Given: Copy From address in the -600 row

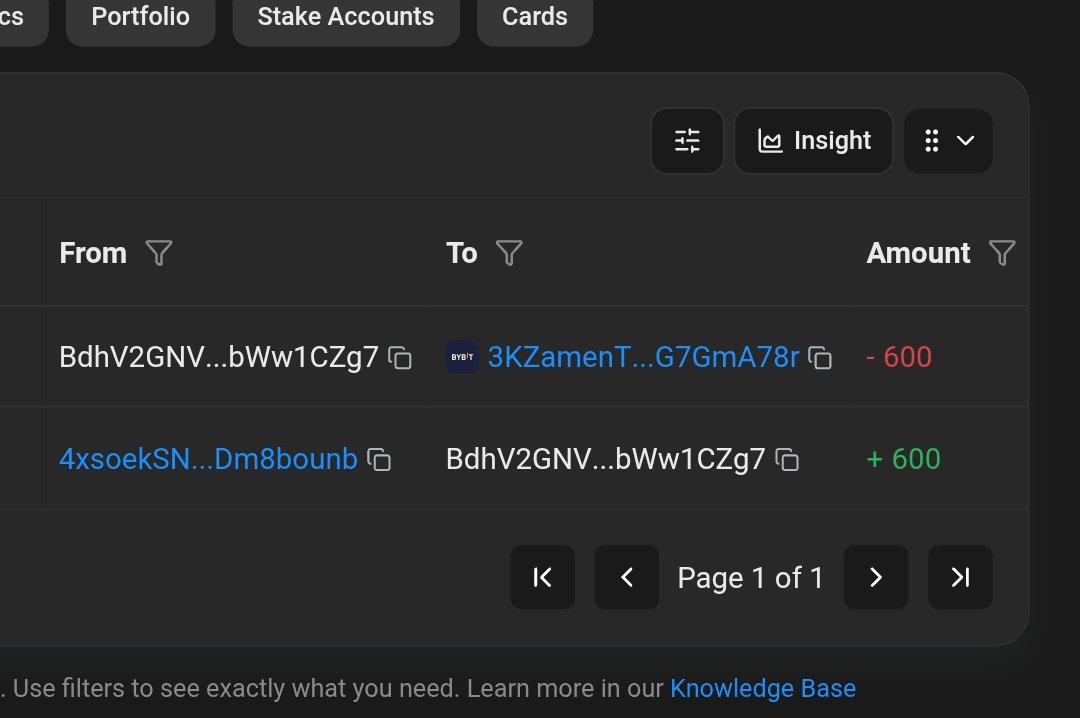Looking at the screenshot, I should click(399, 358).
